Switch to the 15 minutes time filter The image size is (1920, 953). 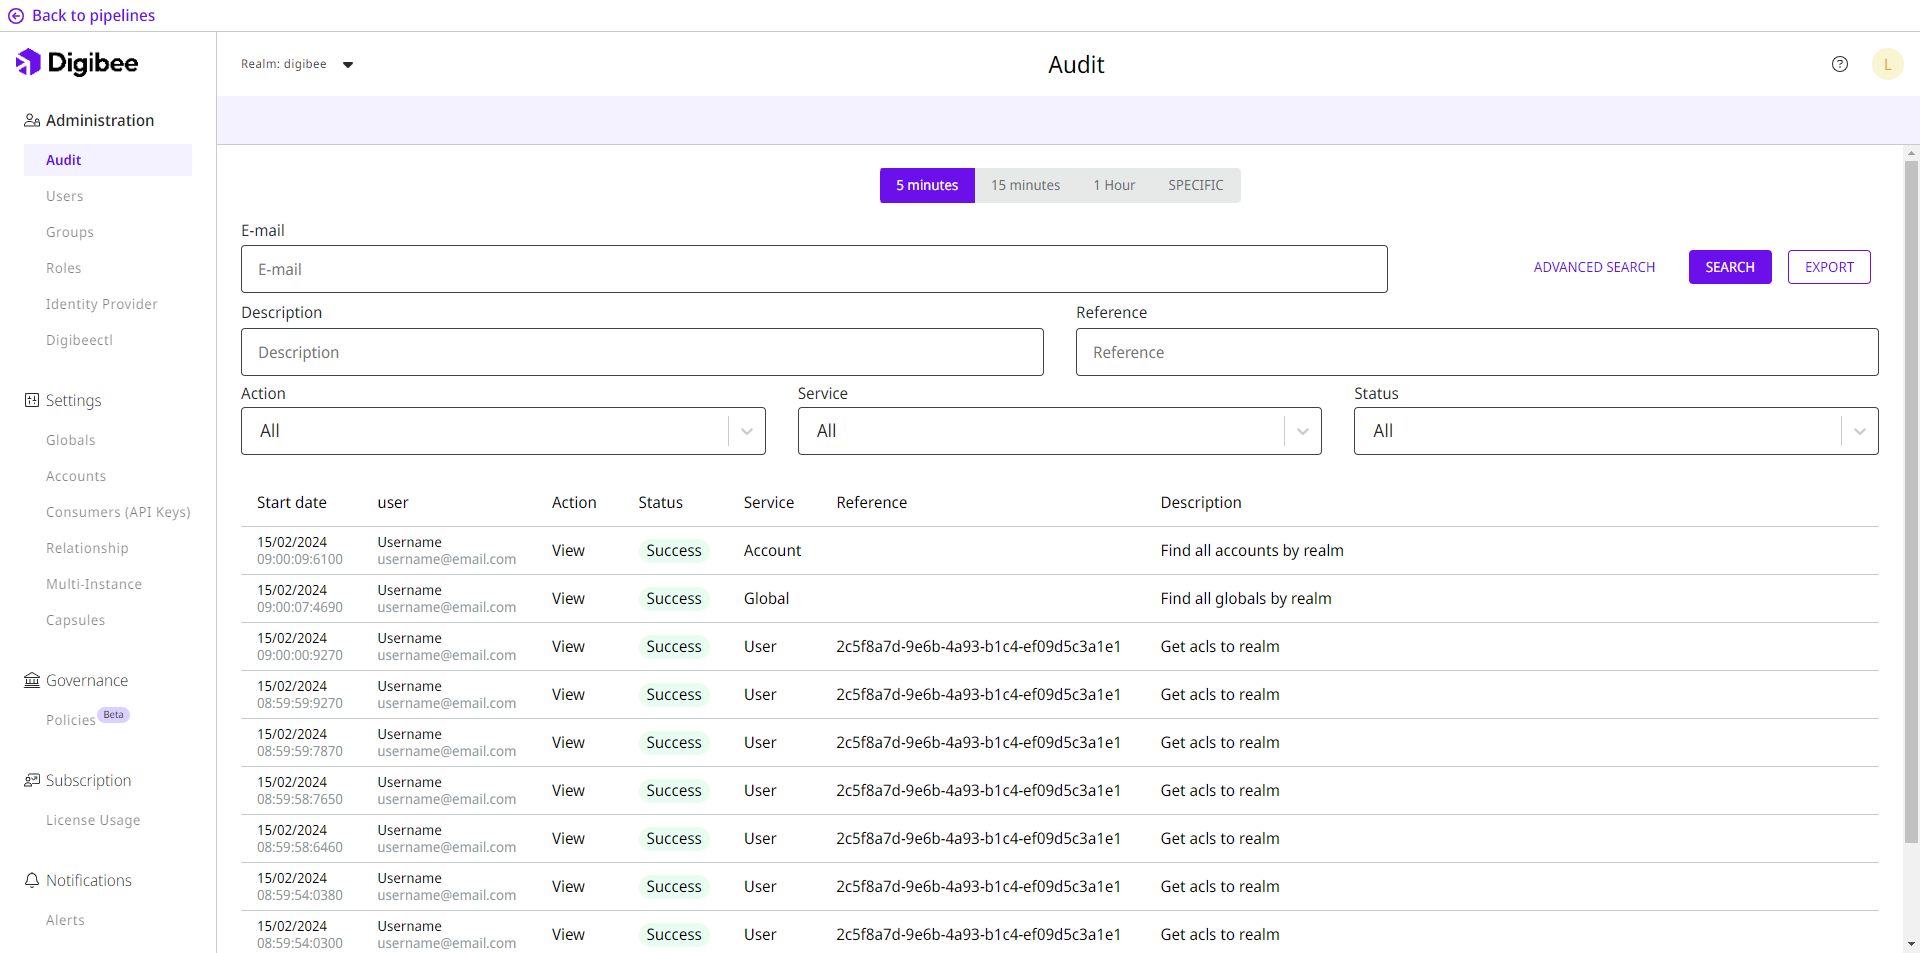click(1025, 185)
